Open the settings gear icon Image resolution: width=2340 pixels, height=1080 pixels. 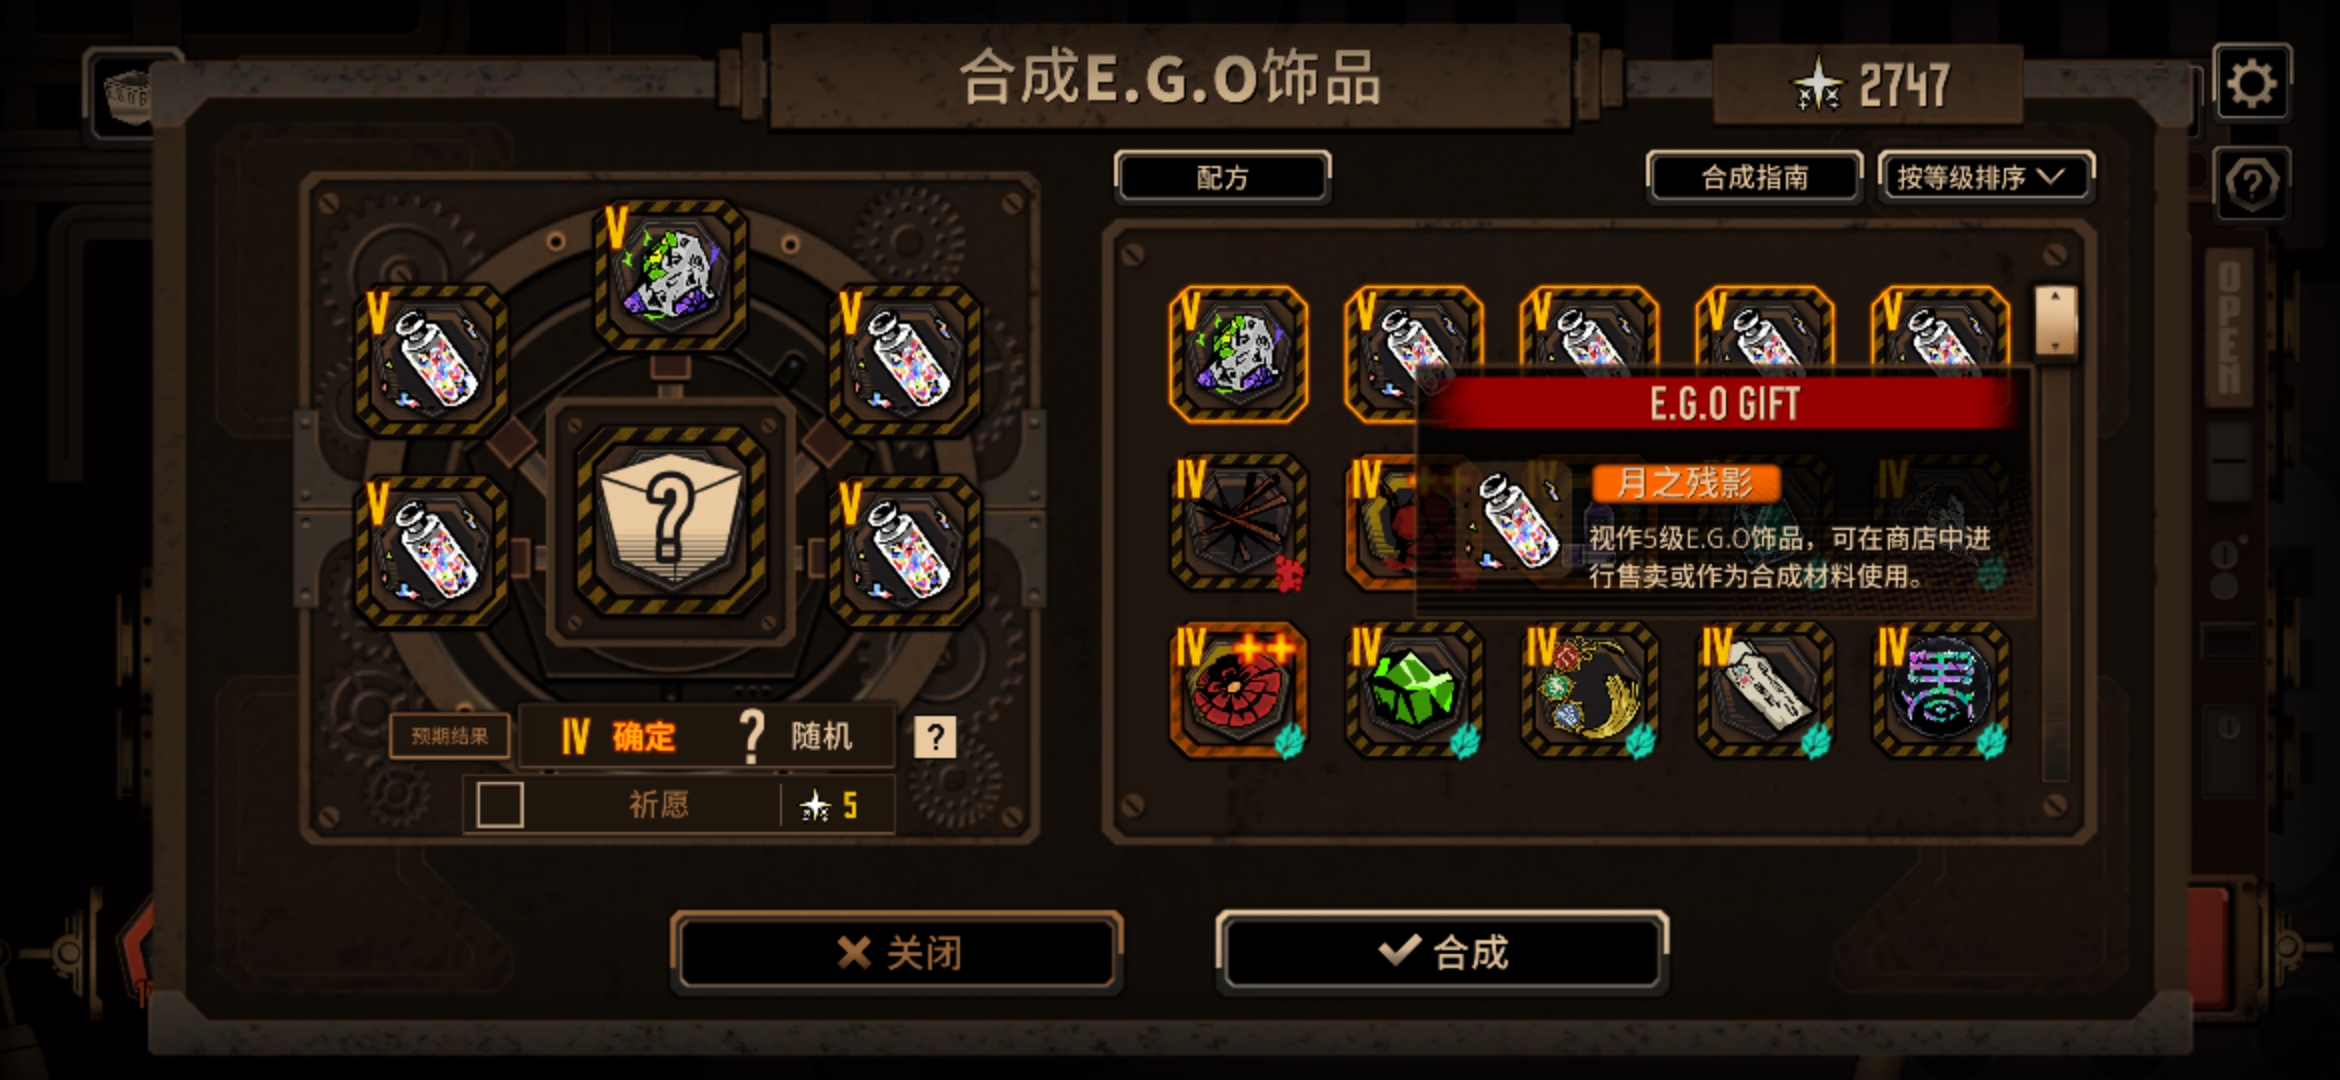2252,83
